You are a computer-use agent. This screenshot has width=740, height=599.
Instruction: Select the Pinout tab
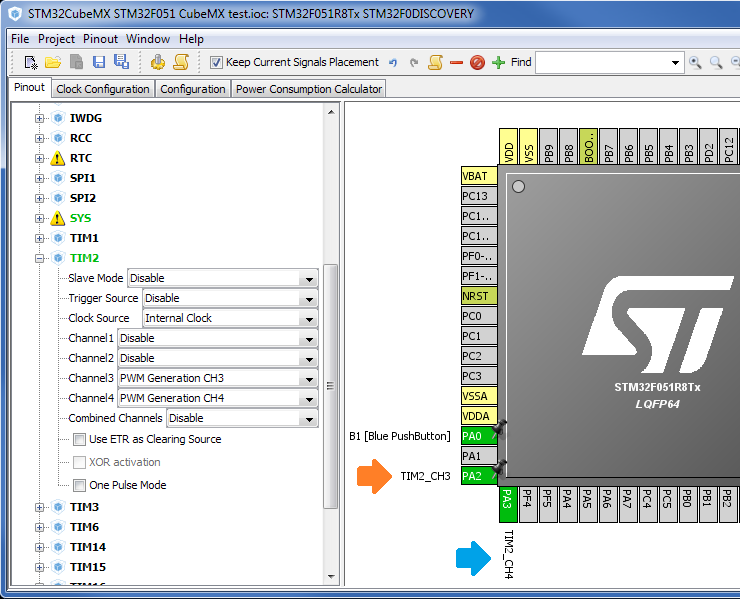(x=29, y=88)
